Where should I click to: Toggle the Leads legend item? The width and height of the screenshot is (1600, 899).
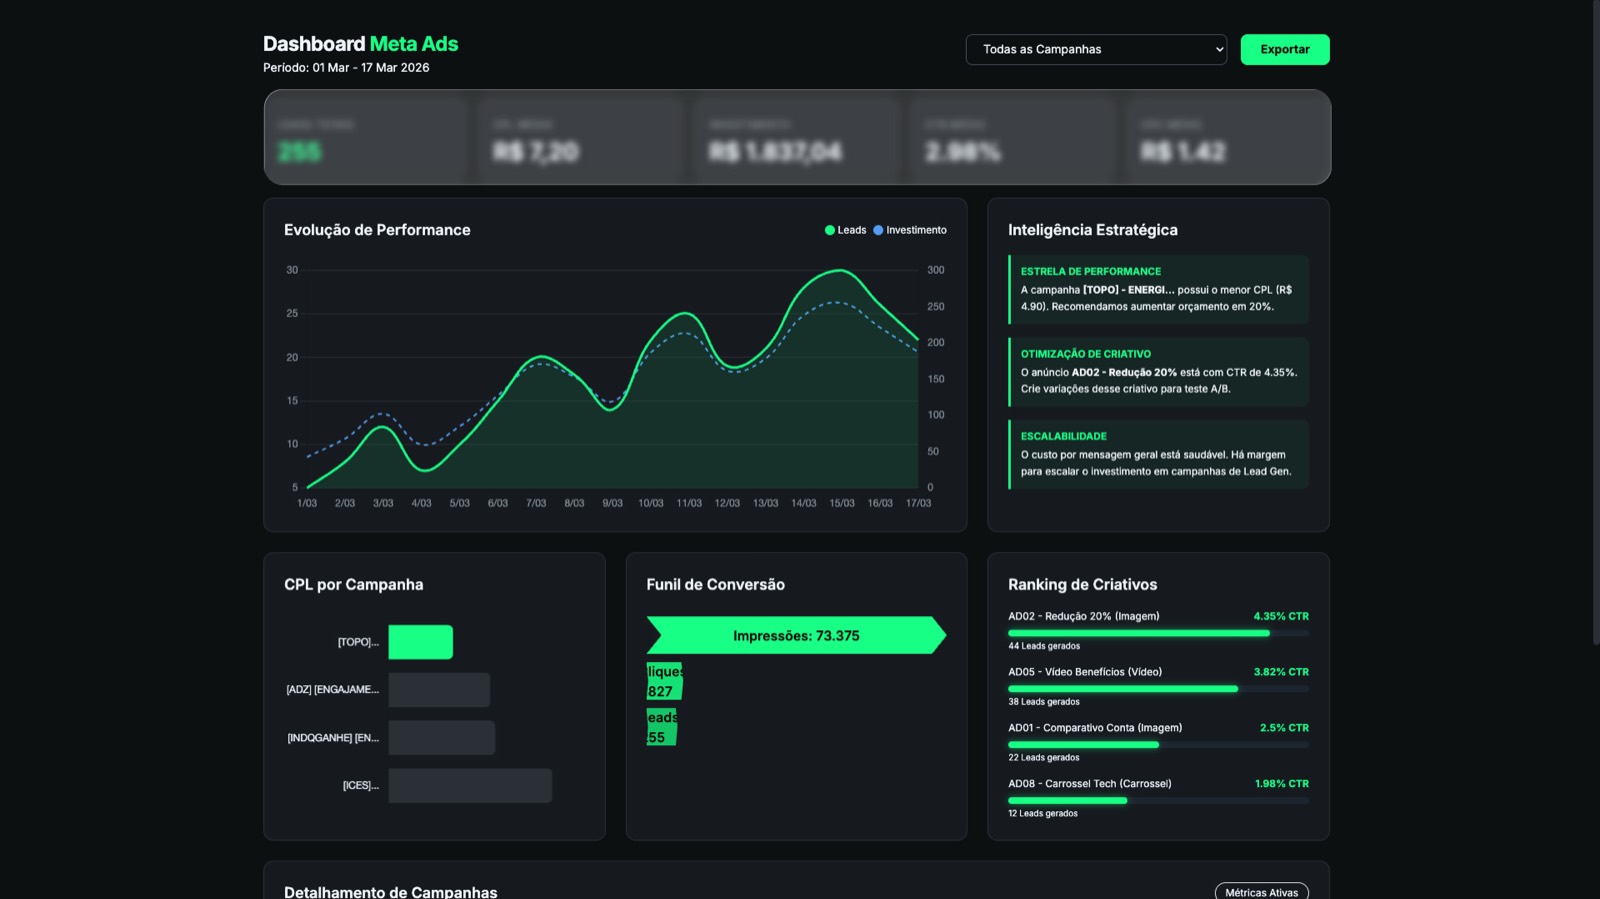pos(845,230)
